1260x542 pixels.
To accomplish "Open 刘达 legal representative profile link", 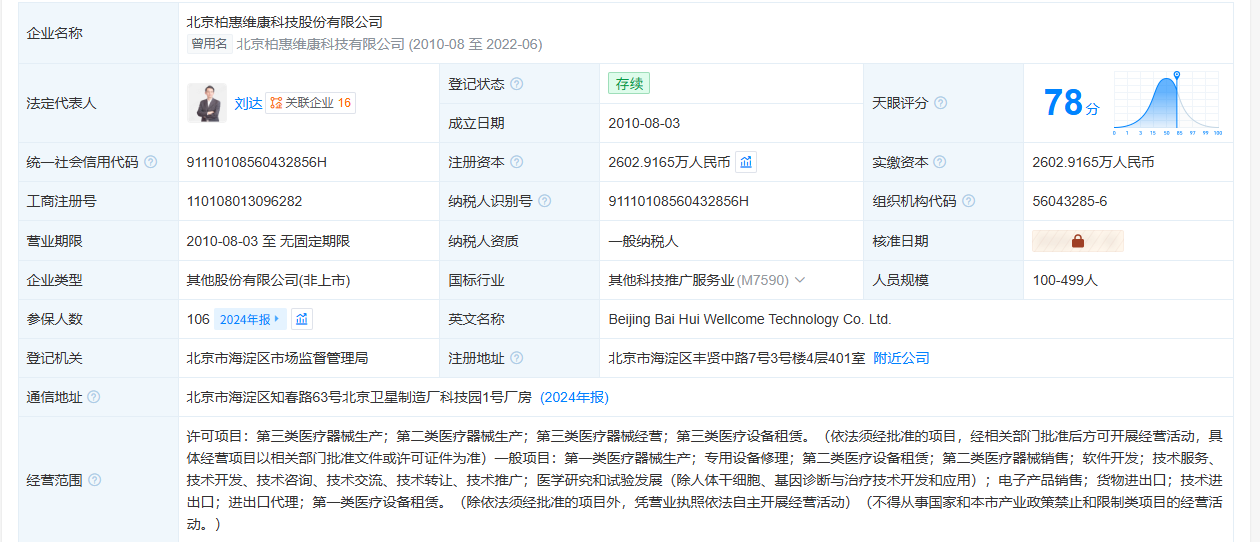I will coord(247,103).
